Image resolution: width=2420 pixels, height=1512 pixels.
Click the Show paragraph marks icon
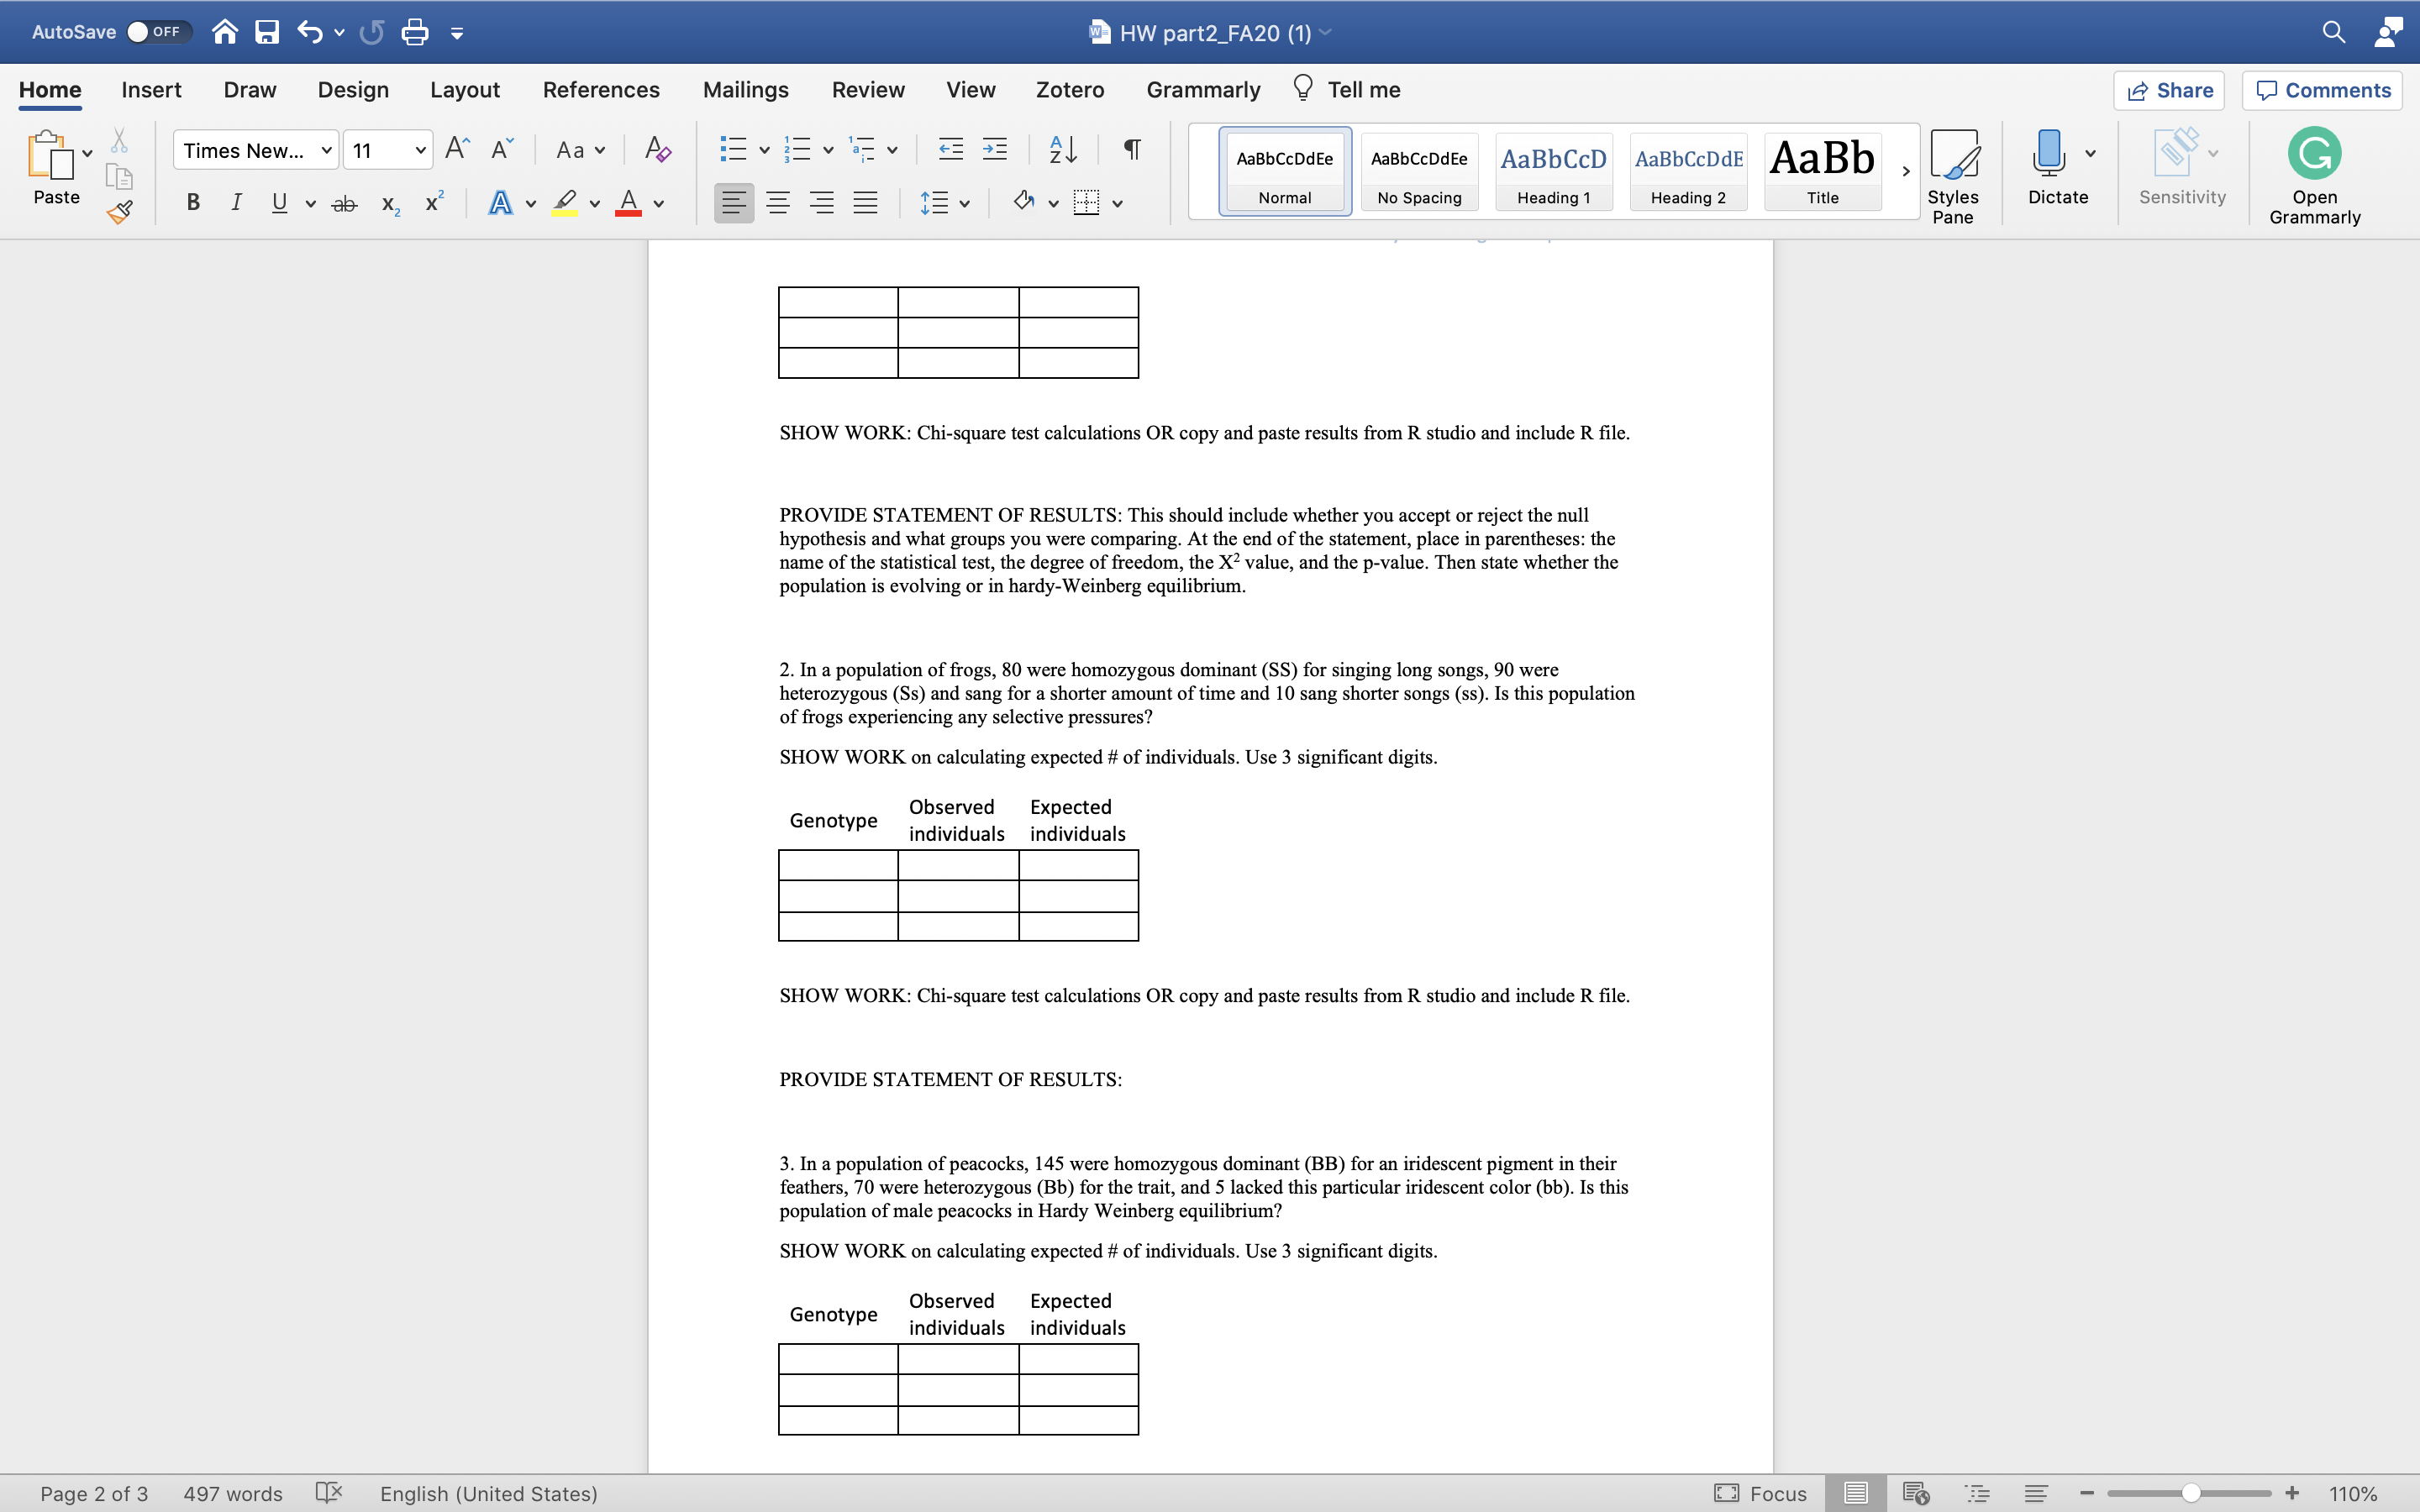click(1132, 150)
